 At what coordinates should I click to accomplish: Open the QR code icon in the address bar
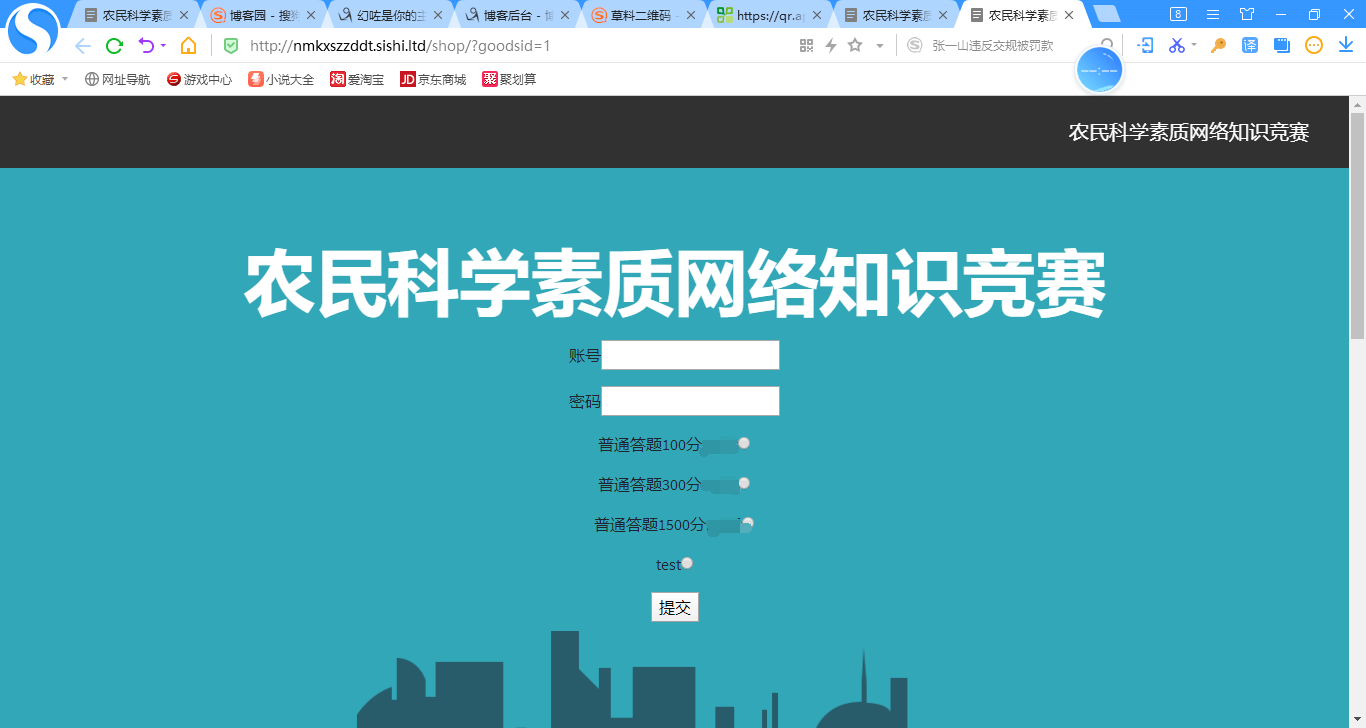click(x=805, y=45)
